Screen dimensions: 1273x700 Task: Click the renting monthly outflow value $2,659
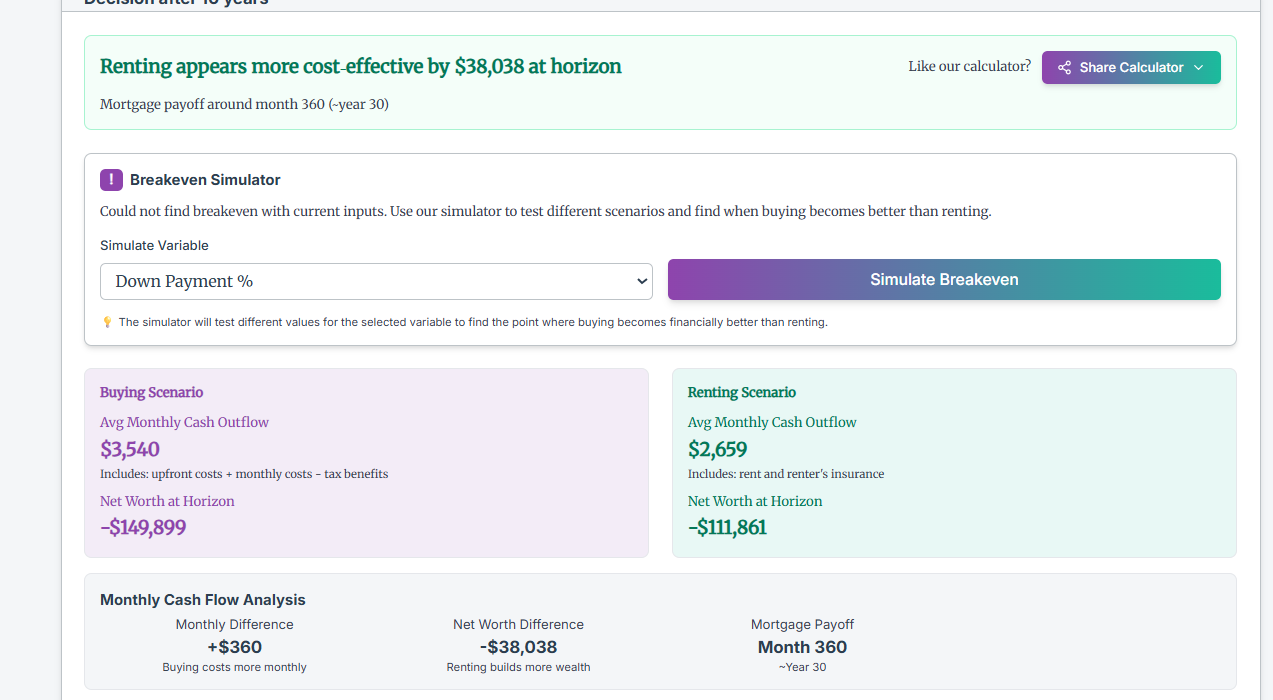tap(717, 449)
